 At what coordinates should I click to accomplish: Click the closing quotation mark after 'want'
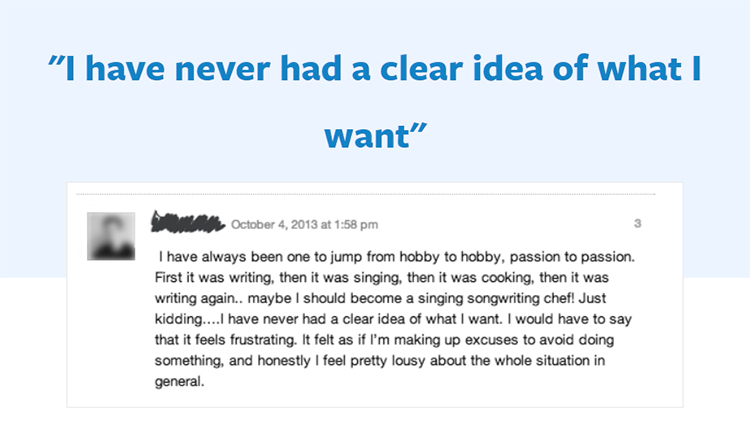(x=418, y=128)
